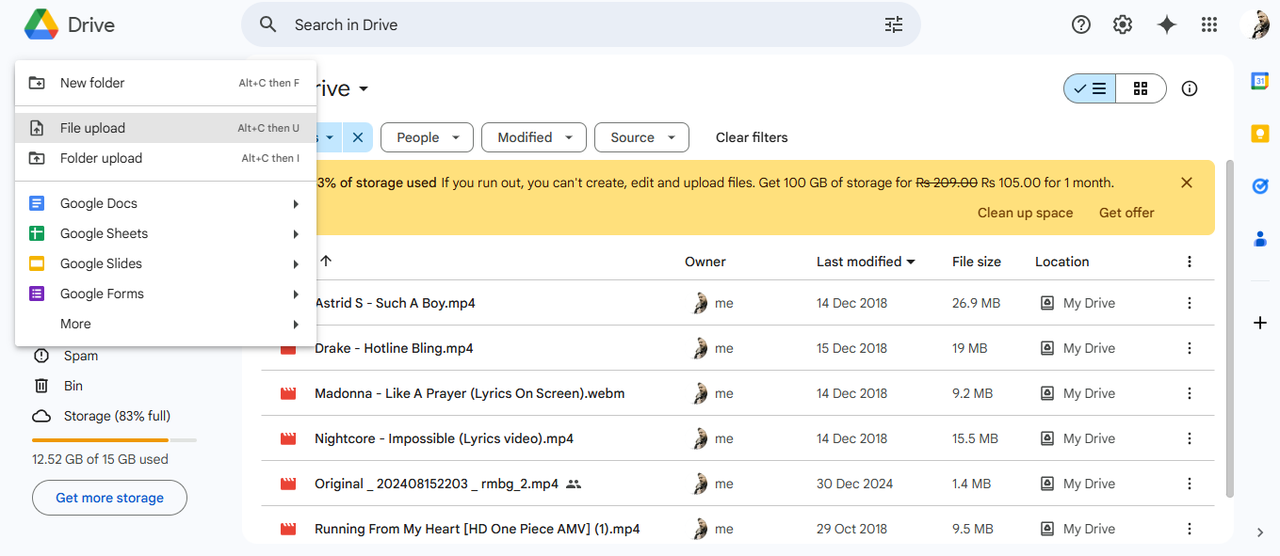The height and width of the screenshot is (556, 1280).
Task: Open Settings gear icon
Action: [x=1123, y=25]
